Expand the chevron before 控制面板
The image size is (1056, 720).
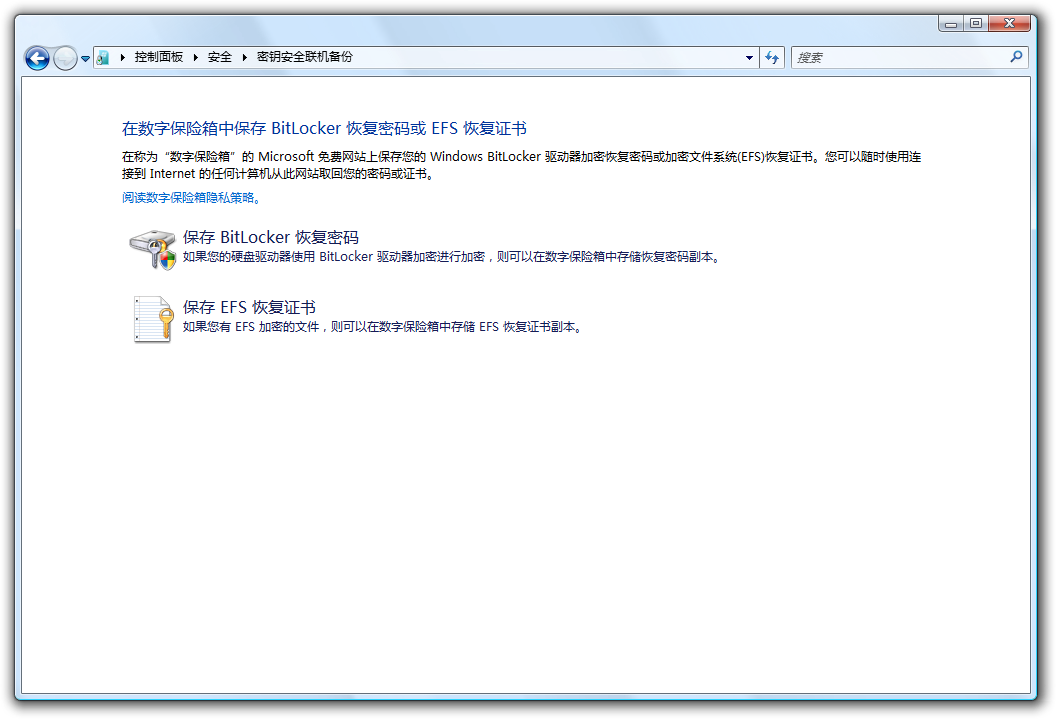(123, 57)
